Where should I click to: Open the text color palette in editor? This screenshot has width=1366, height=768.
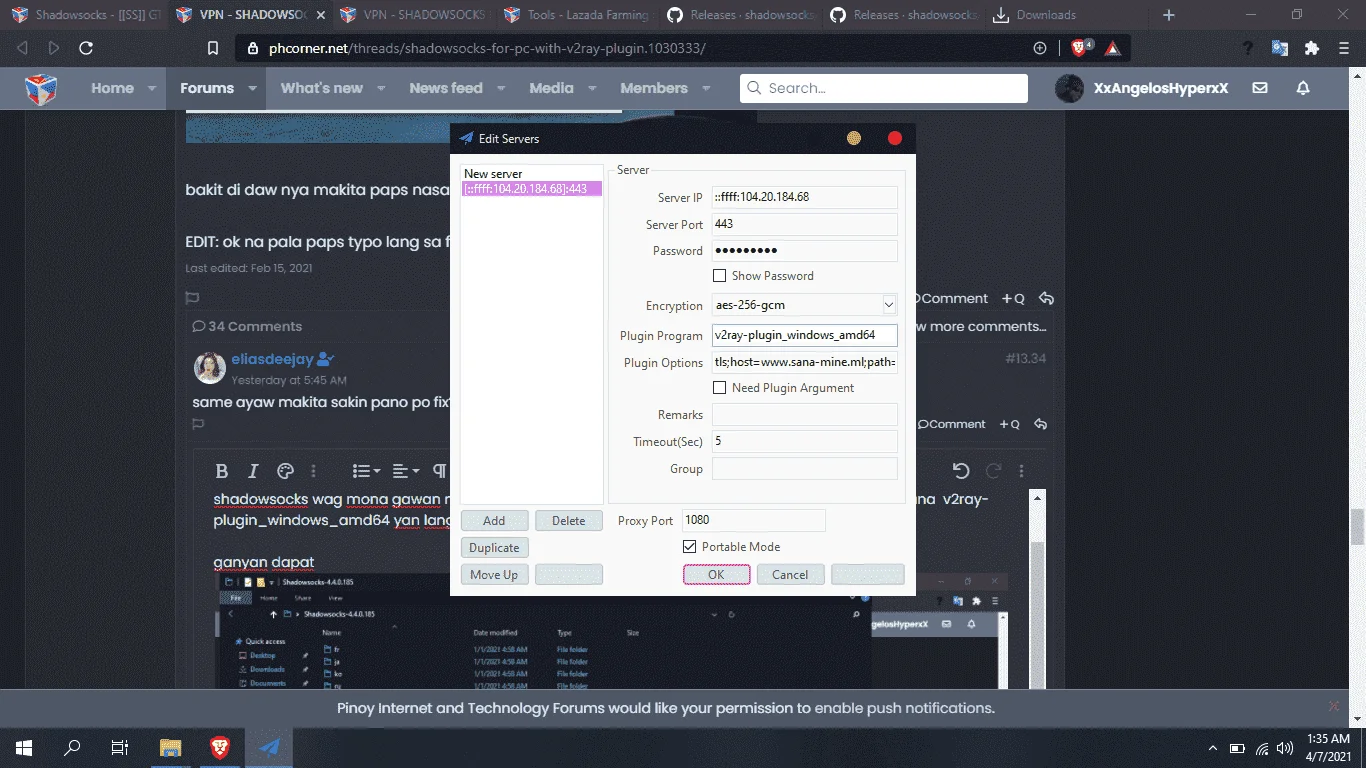[x=285, y=471]
